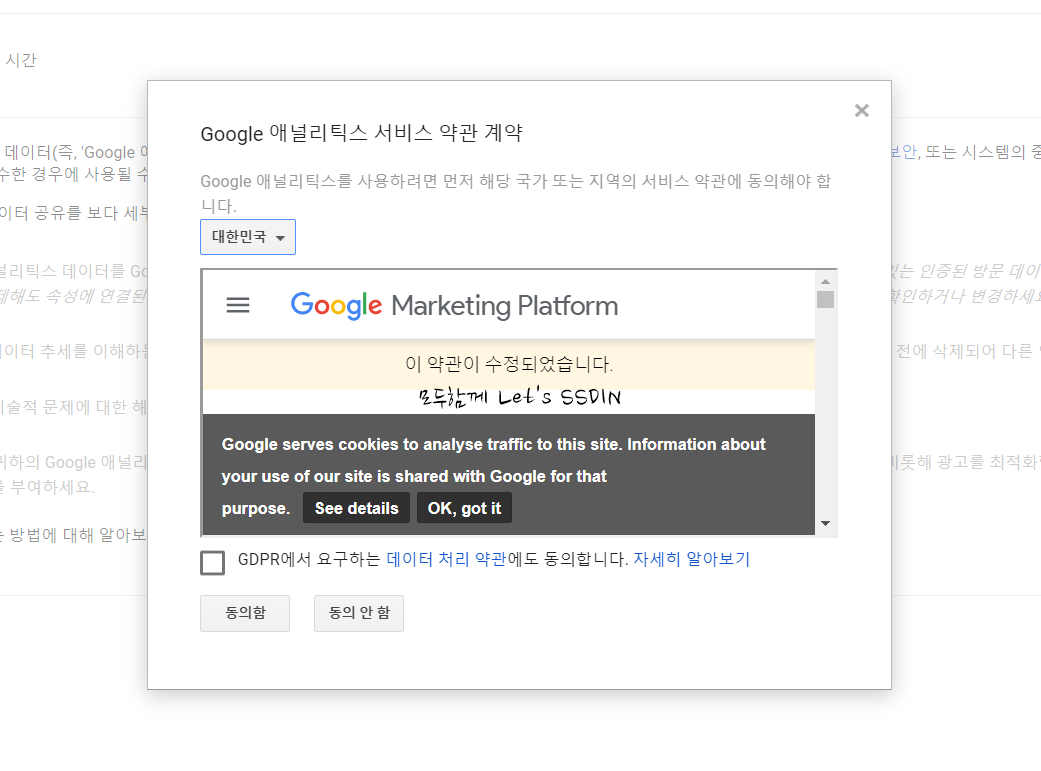This screenshot has height=771, width=1041.
Task: Close the terms of service dialog
Action: pos(861,110)
